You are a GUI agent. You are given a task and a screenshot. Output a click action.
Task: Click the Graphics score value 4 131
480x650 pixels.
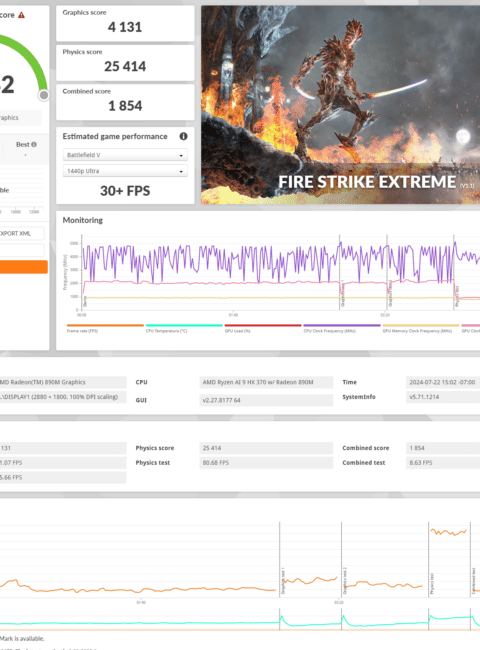click(x=125, y=27)
